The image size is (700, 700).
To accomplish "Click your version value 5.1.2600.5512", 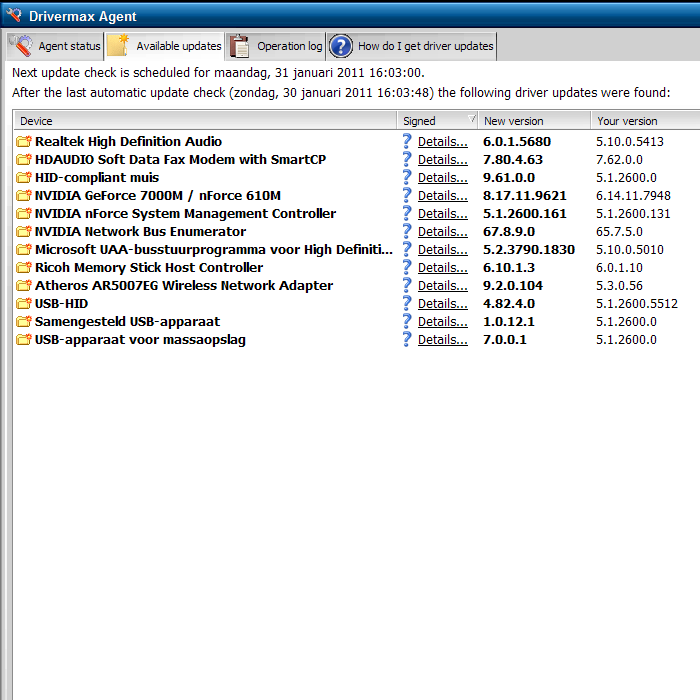I will [637, 304].
